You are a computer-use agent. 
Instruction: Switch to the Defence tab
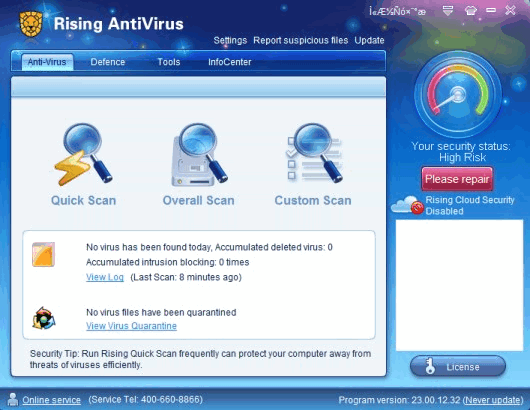click(108, 62)
